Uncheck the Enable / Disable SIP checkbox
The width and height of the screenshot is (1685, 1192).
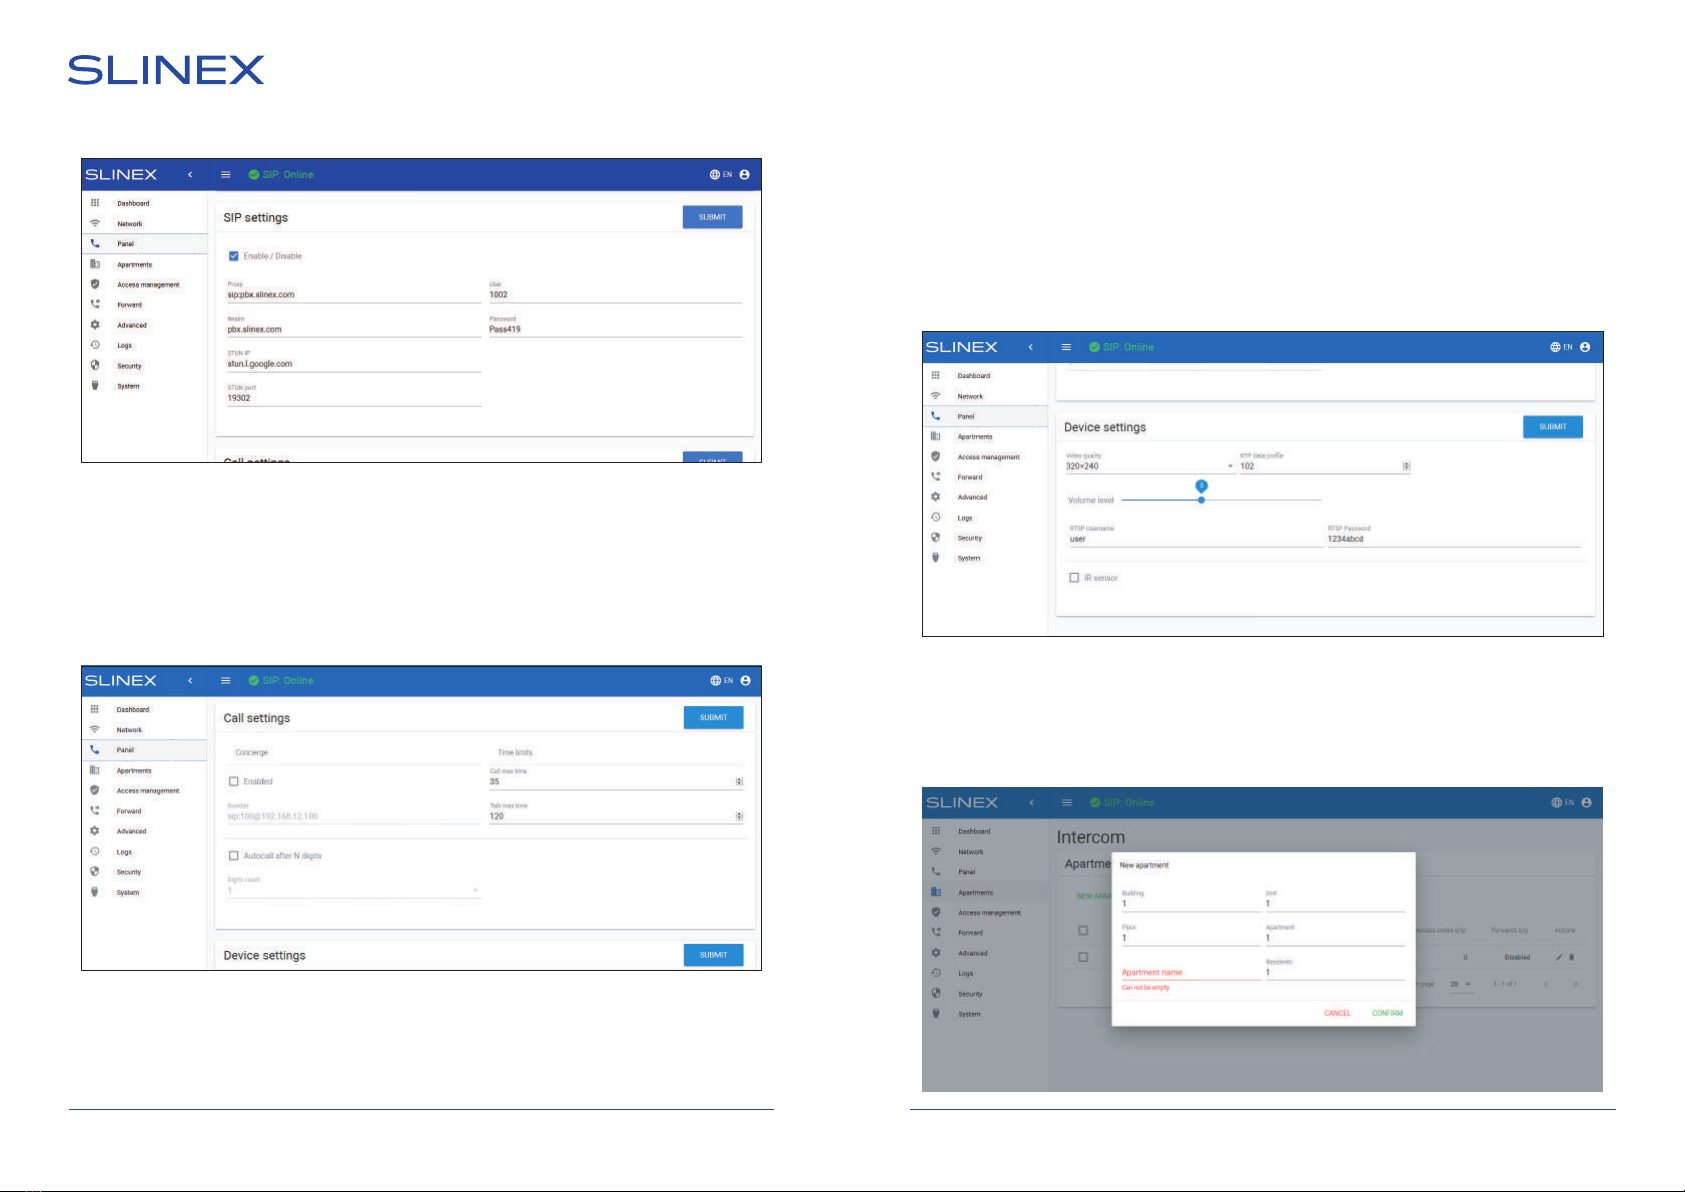(x=234, y=256)
